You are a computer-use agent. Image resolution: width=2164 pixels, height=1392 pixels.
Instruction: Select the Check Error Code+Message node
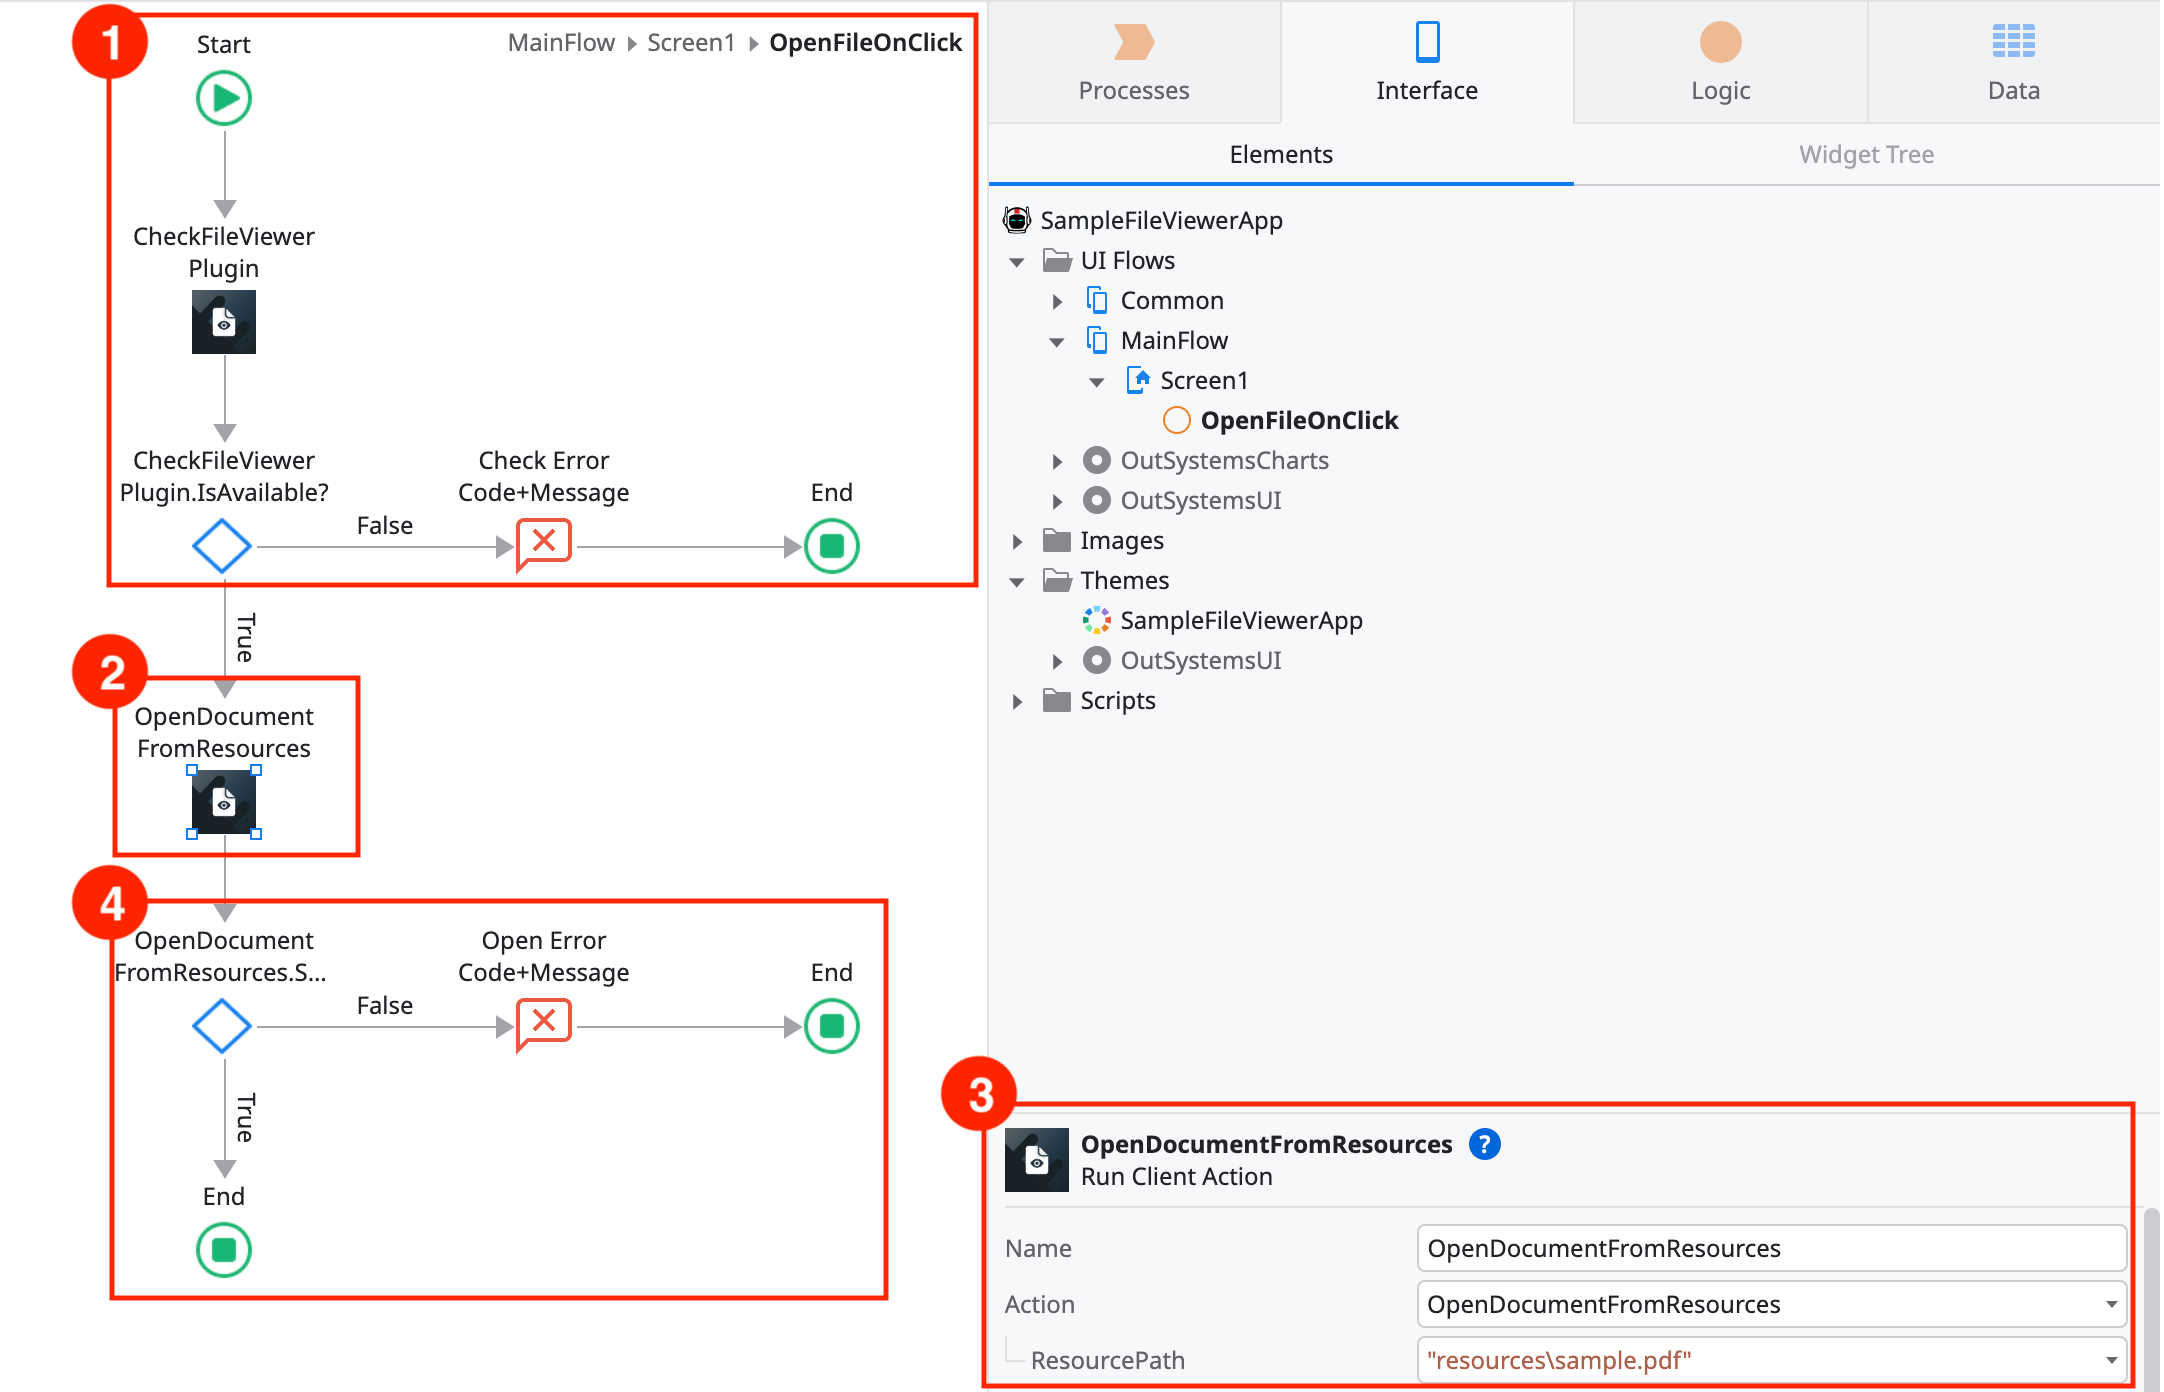pyautogui.click(x=543, y=544)
